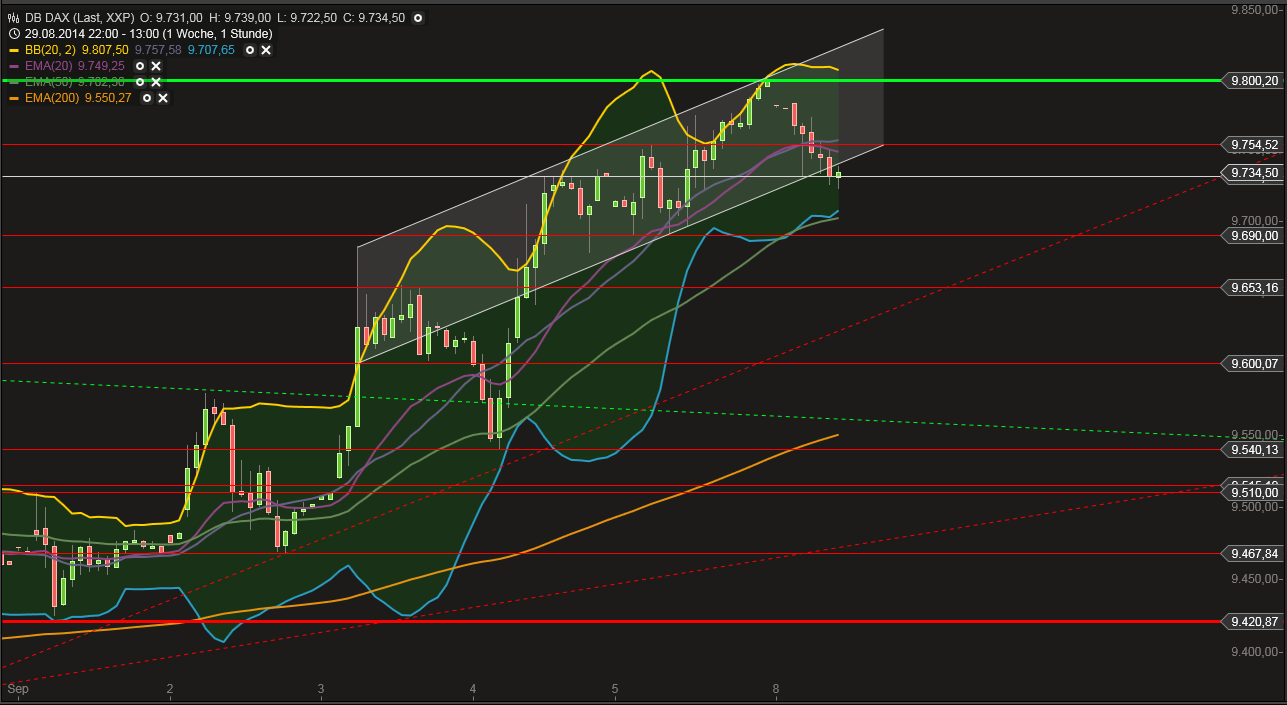Screen dimensions: 1287x705
Task: Click the orange EMA(200) color marker
Action: (14, 98)
